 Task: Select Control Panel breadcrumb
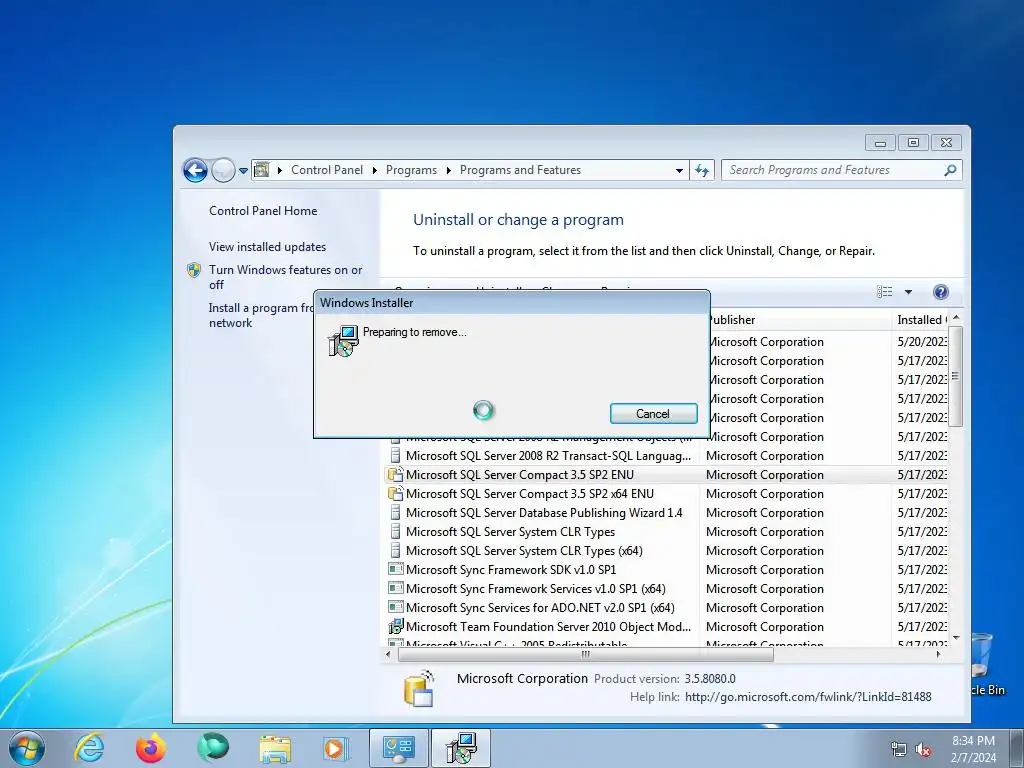(x=327, y=170)
